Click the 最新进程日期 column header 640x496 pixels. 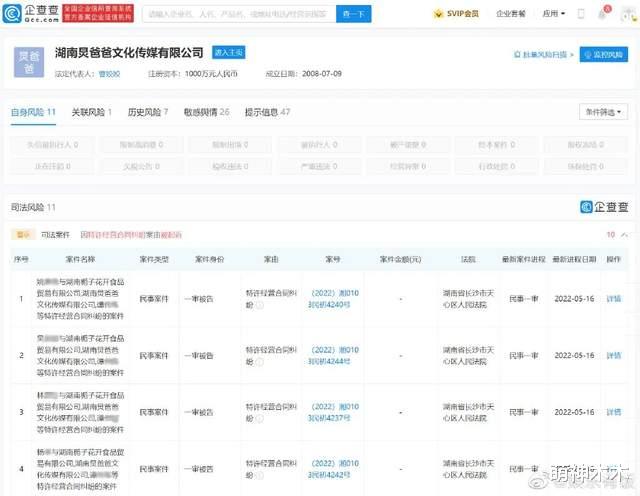coord(574,259)
